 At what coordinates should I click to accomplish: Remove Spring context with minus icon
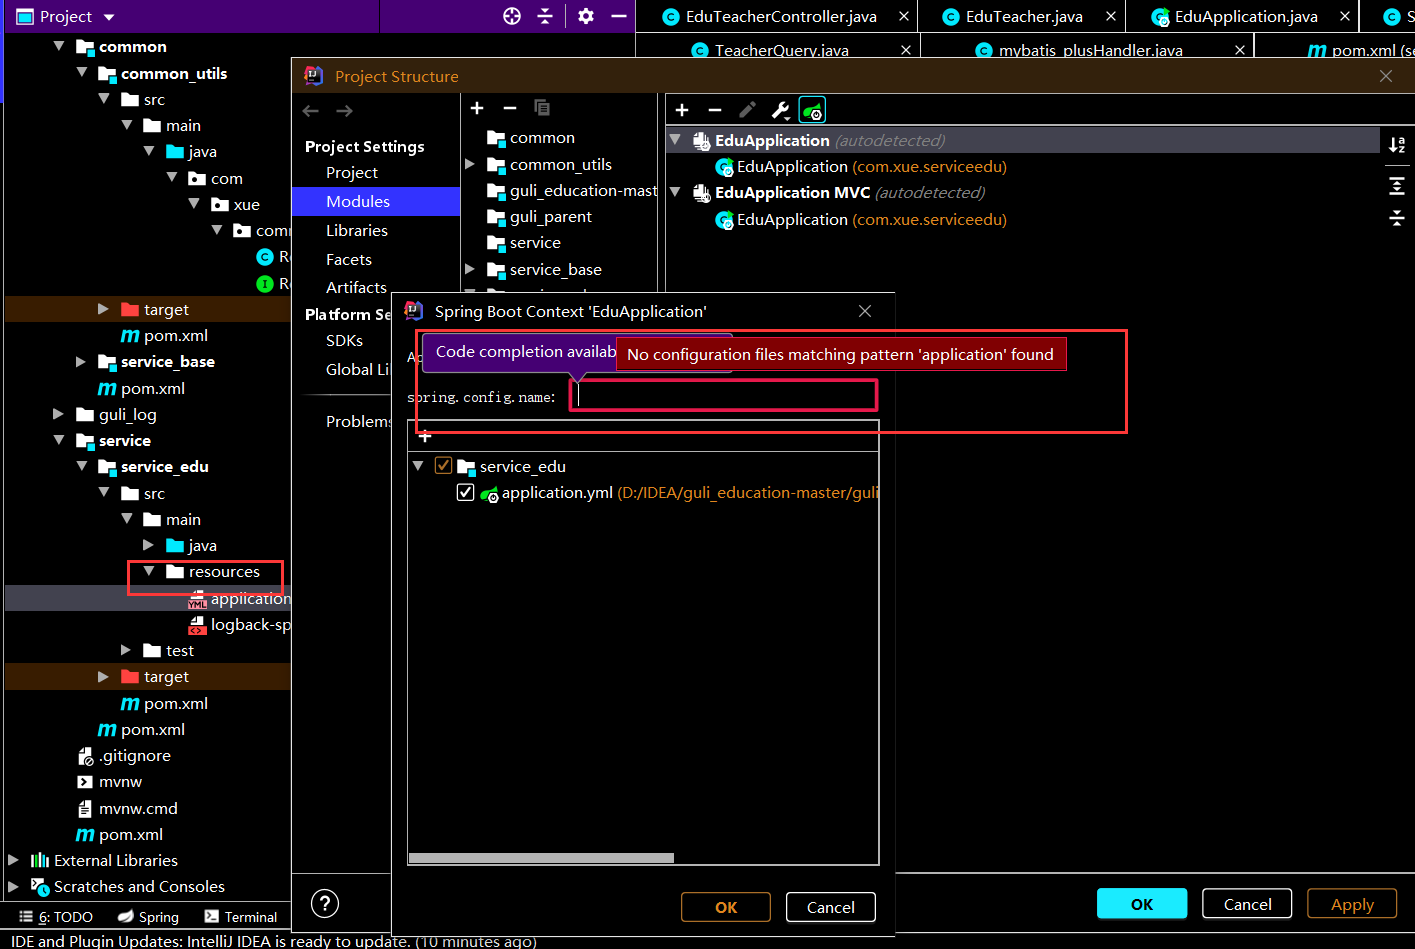(x=715, y=110)
